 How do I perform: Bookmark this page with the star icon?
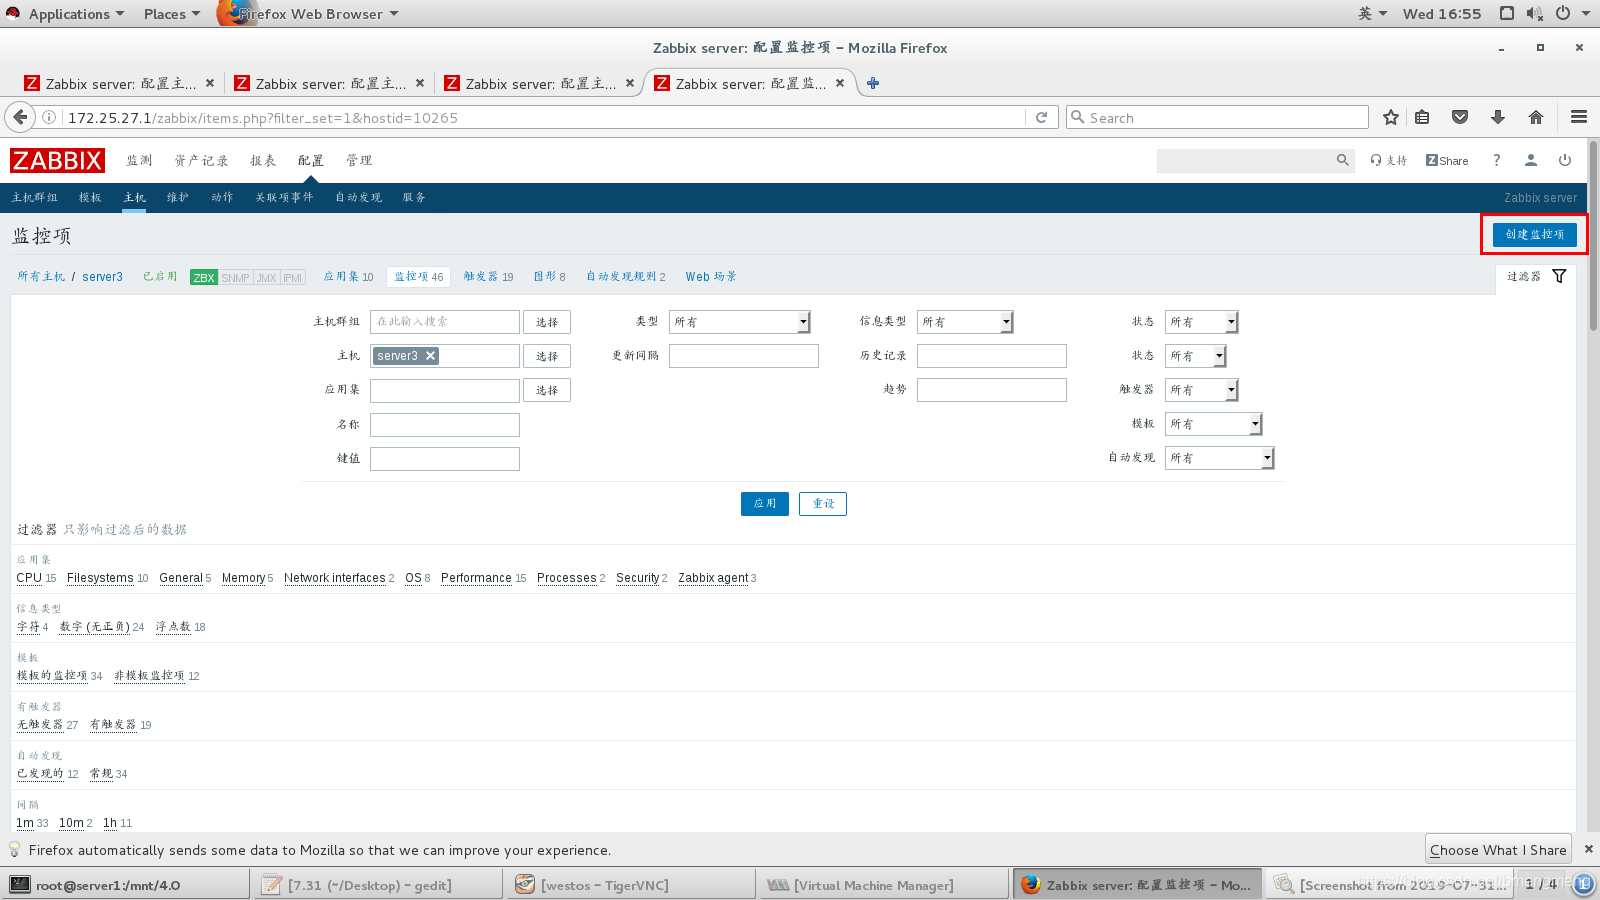tap(1390, 117)
